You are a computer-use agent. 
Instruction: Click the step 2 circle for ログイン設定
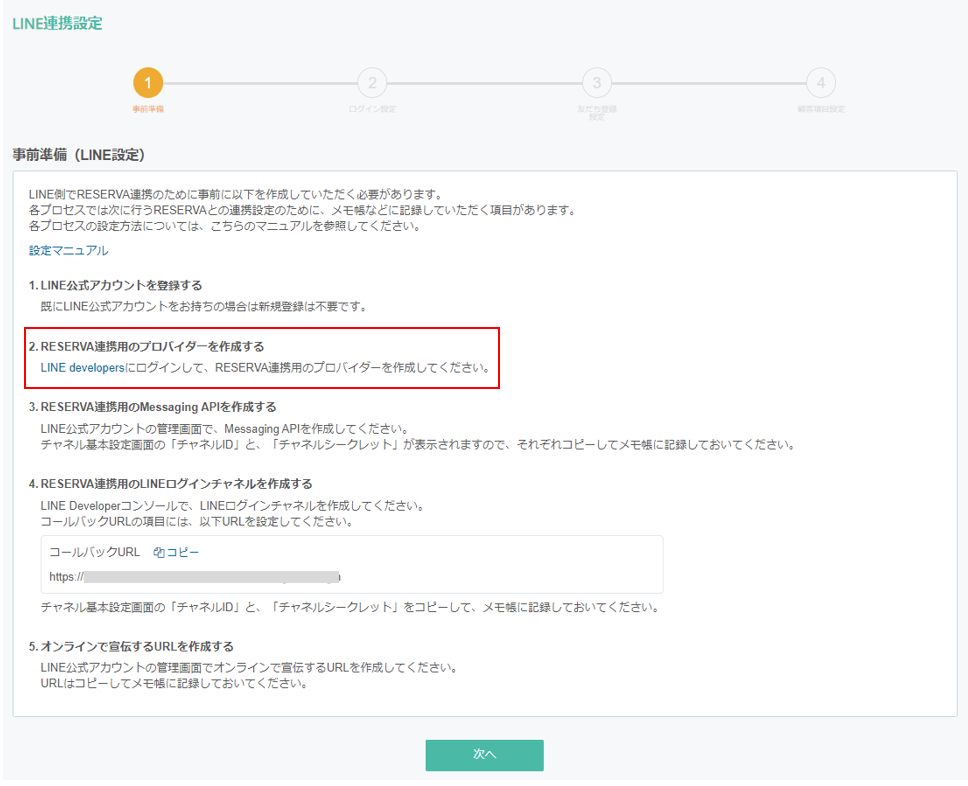[372, 83]
